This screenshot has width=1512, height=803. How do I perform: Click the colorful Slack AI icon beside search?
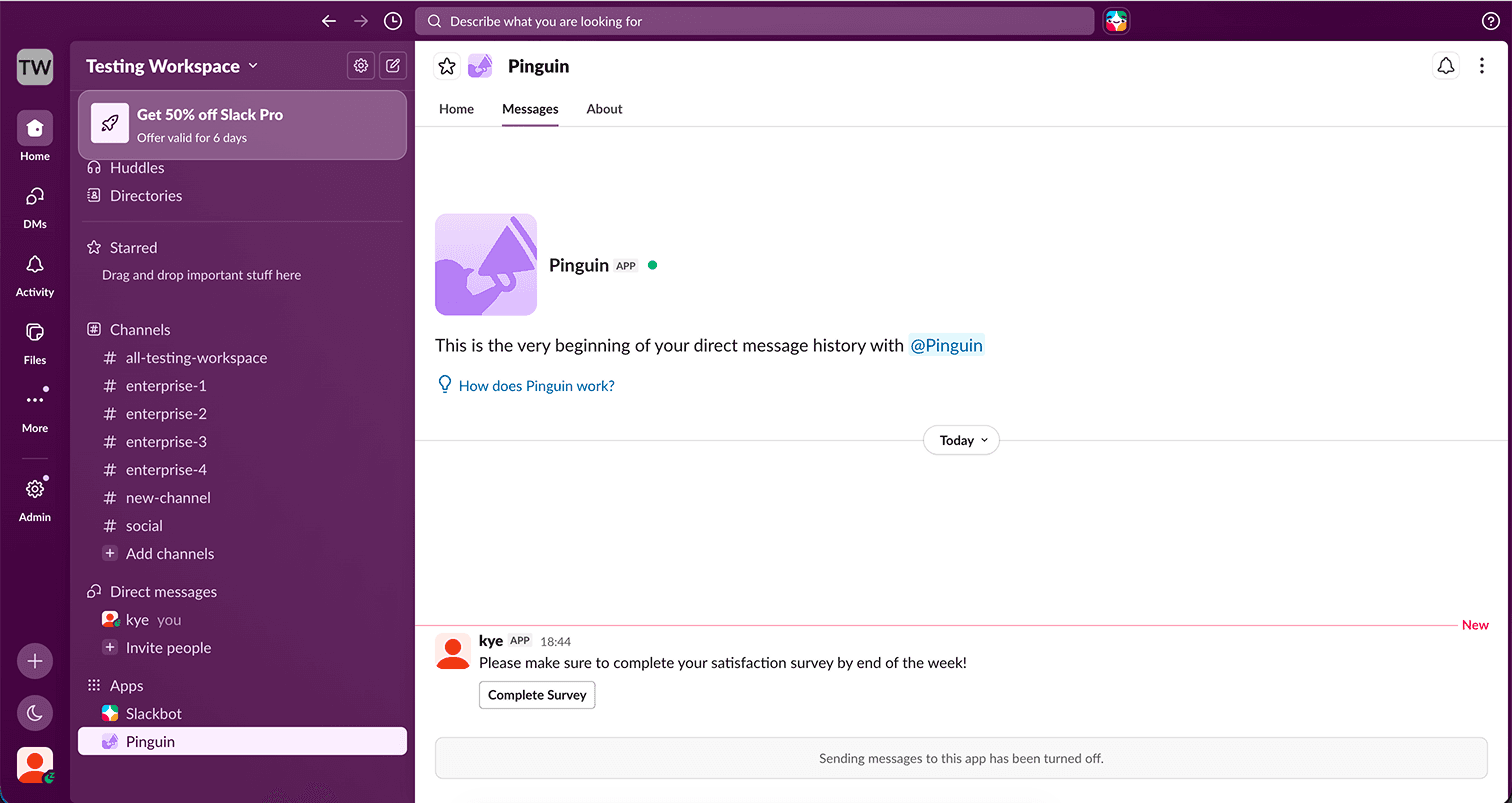[x=1116, y=21]
